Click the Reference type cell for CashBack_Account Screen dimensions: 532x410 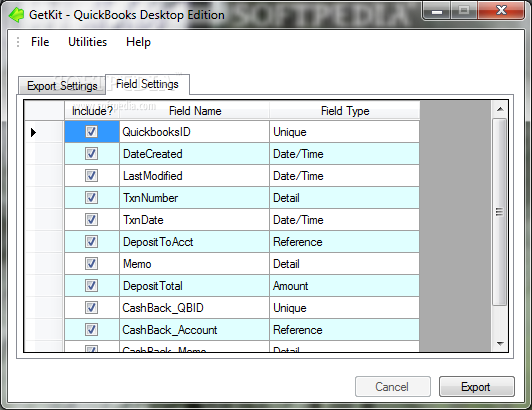pyautogui.click(x=344, y=330)
